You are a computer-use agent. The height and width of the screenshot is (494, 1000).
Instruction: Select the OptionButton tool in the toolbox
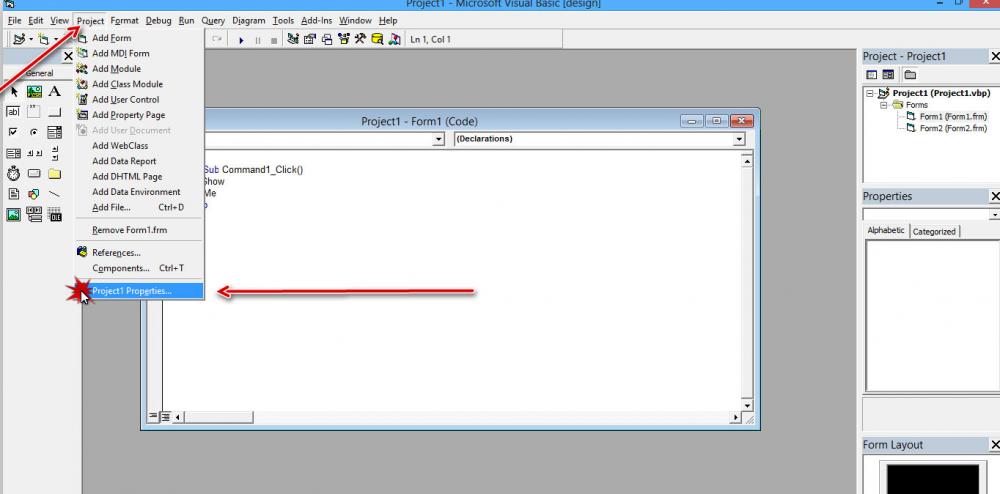(34, 133)
